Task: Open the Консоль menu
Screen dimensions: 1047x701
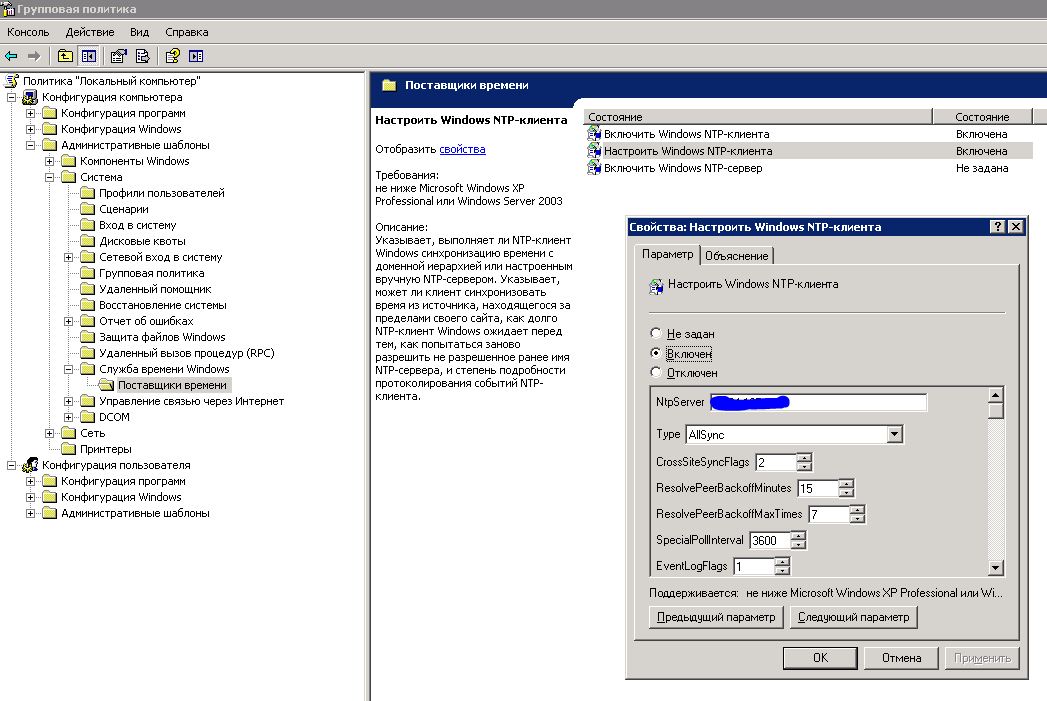Action: pyautogui.click(x=28, y=32)
